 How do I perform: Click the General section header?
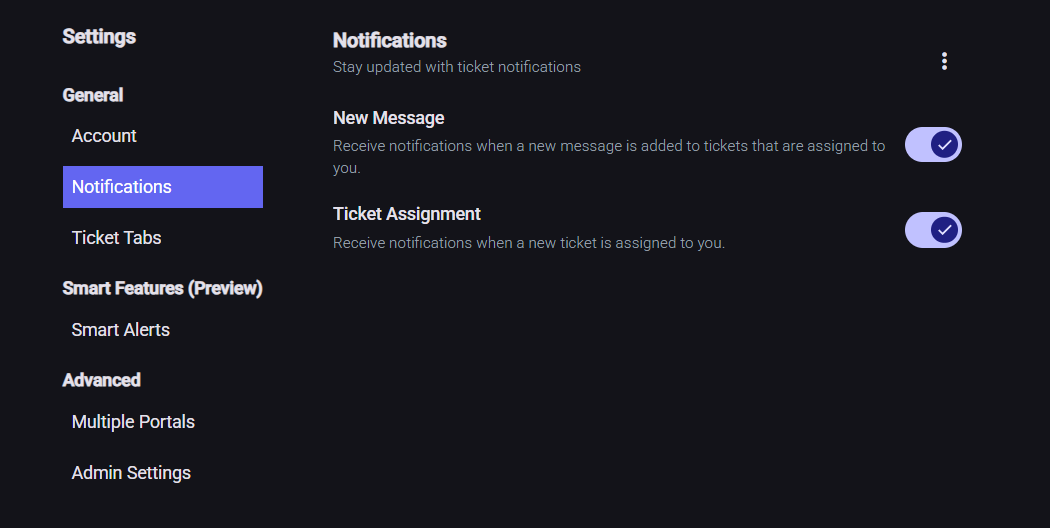(x=93, y=95)
